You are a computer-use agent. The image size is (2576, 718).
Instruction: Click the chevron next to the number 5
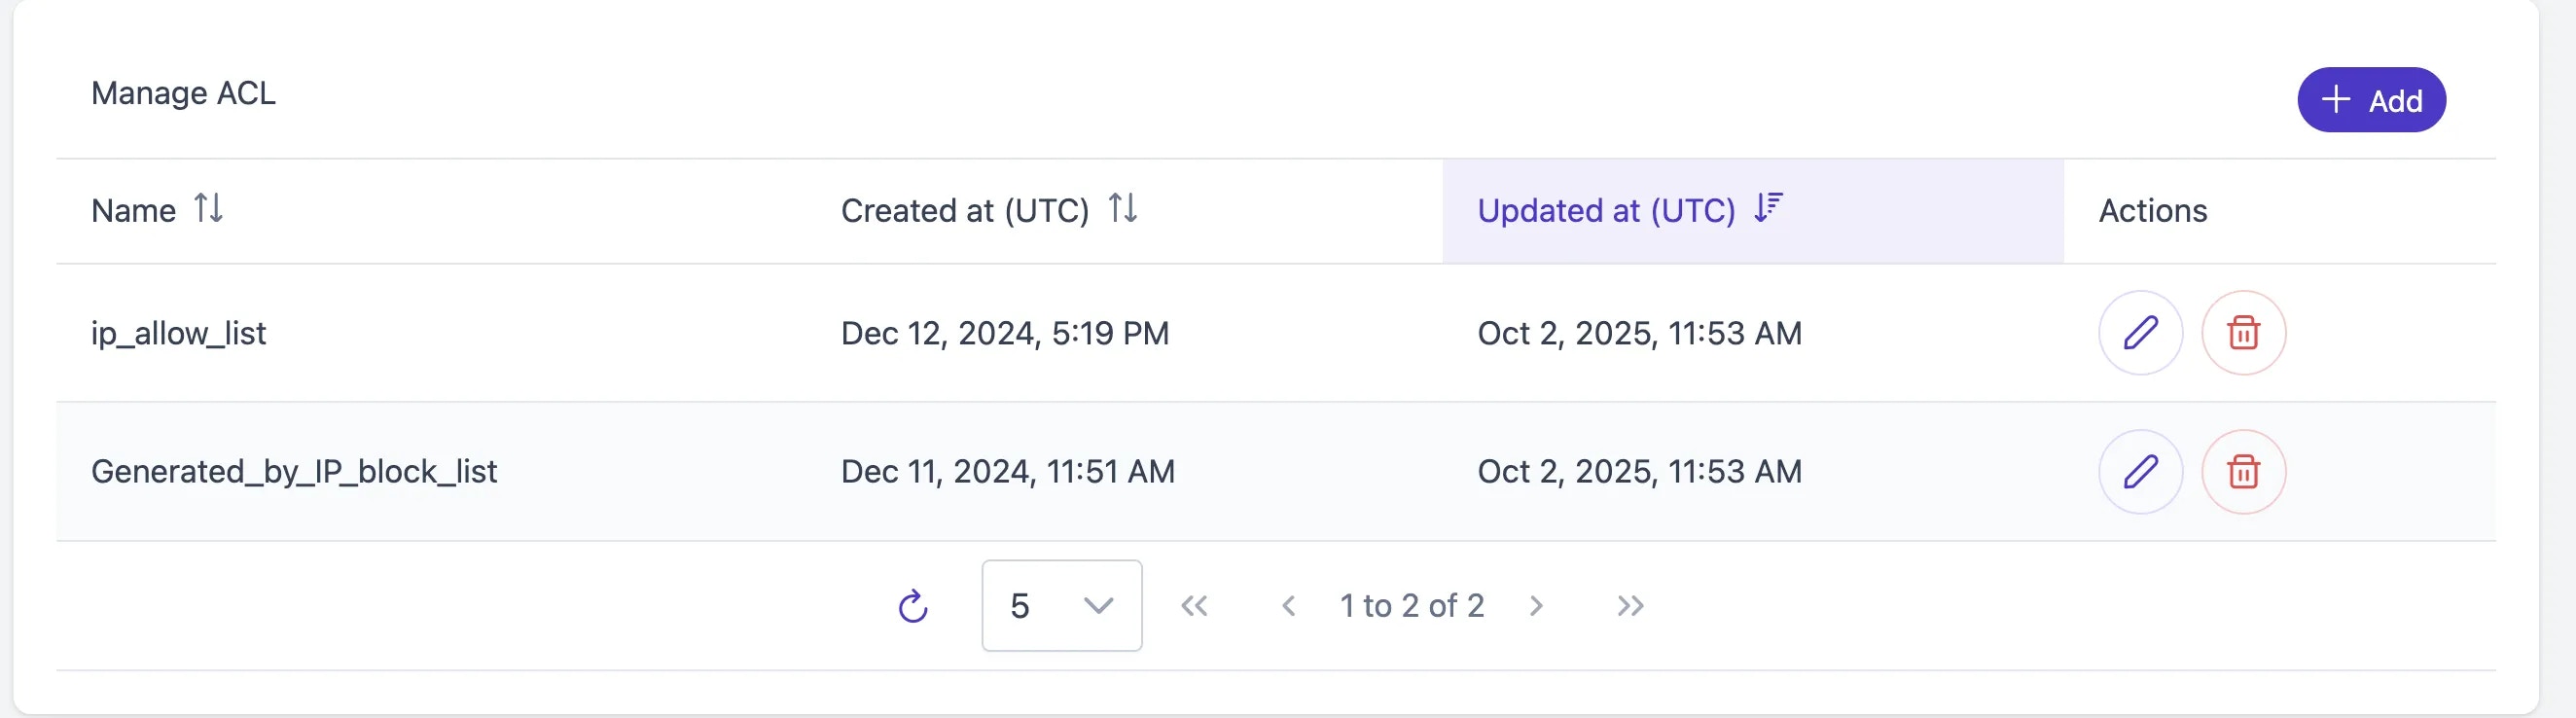[1097, 605]
